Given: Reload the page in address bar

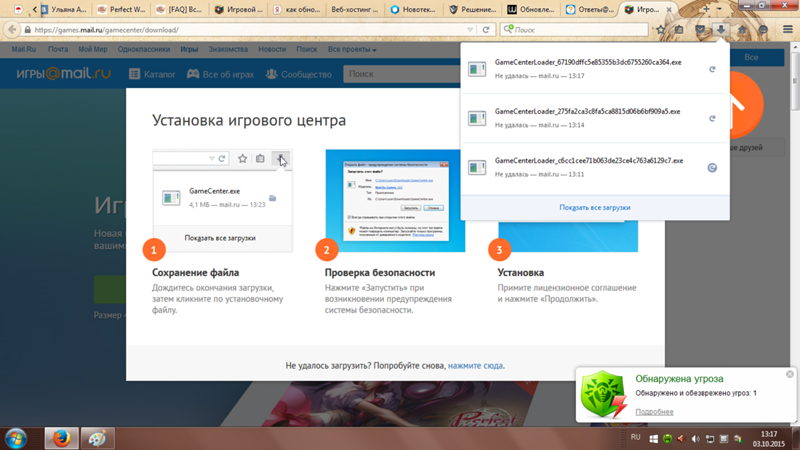Looking at the screenshot, I should click(486, 30).
